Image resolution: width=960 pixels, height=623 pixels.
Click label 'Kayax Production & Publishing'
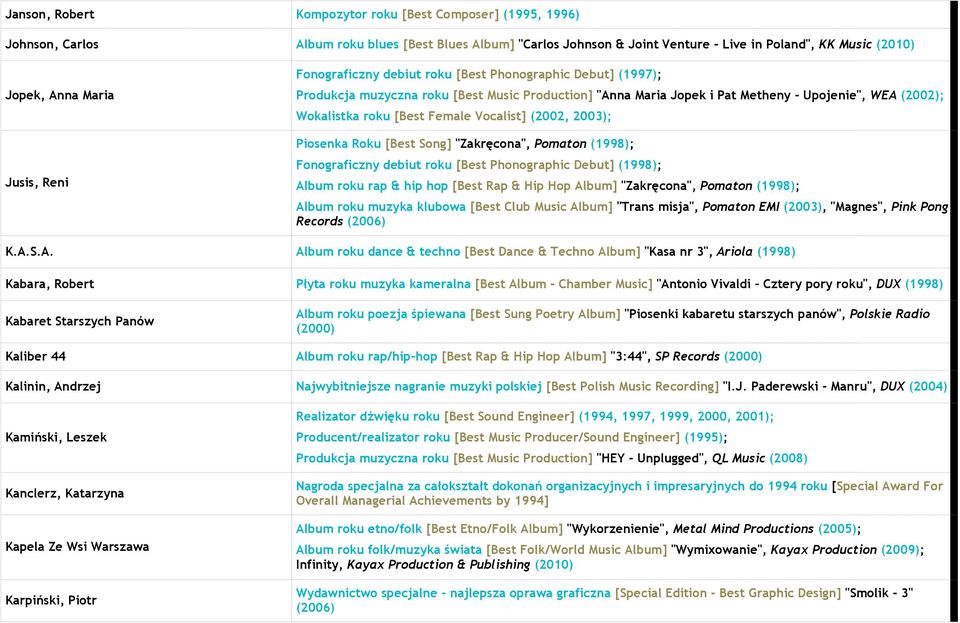438,564
